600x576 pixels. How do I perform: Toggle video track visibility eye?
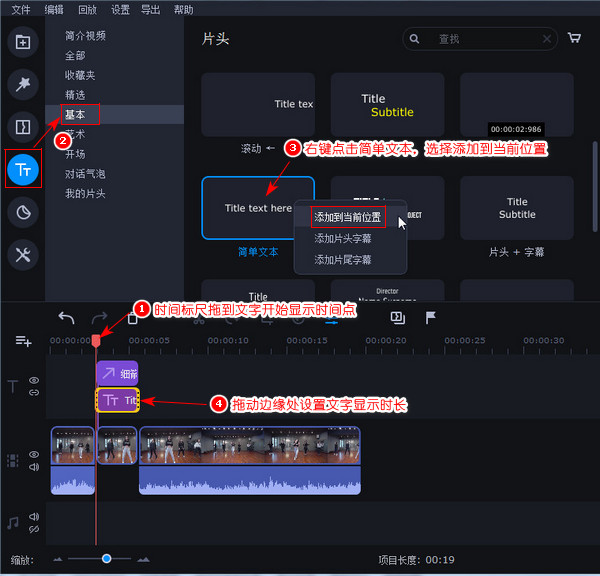(34, 454)
